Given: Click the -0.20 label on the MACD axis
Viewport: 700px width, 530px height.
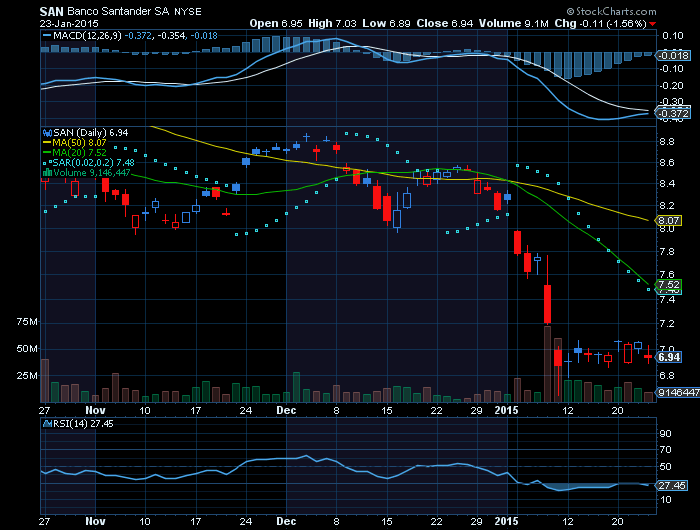Looking at the screenshot, I should click(x=671, y=86).
